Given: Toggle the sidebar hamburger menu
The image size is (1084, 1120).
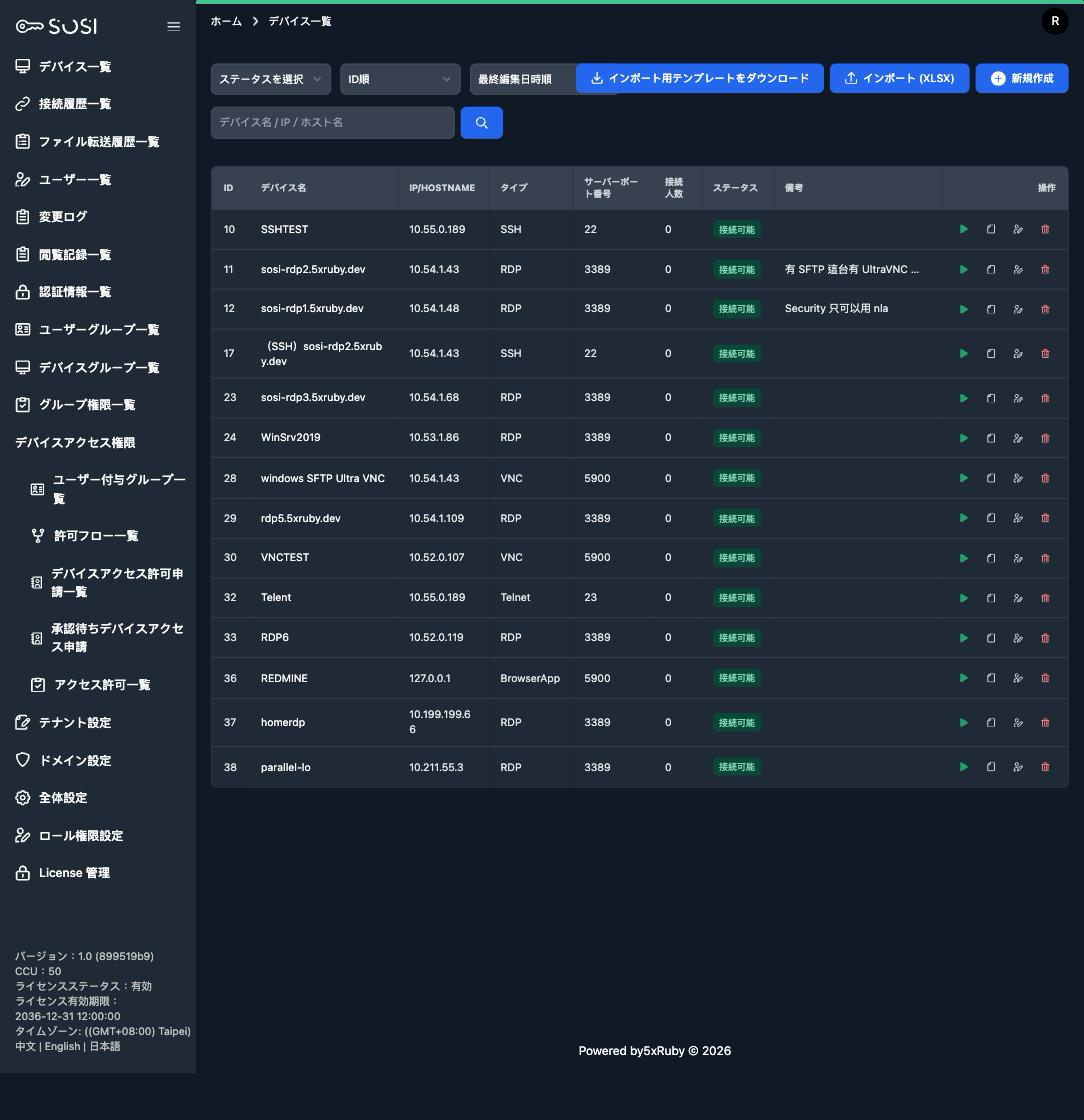Looking at the screenshot, I should click(x=174, y=26).
